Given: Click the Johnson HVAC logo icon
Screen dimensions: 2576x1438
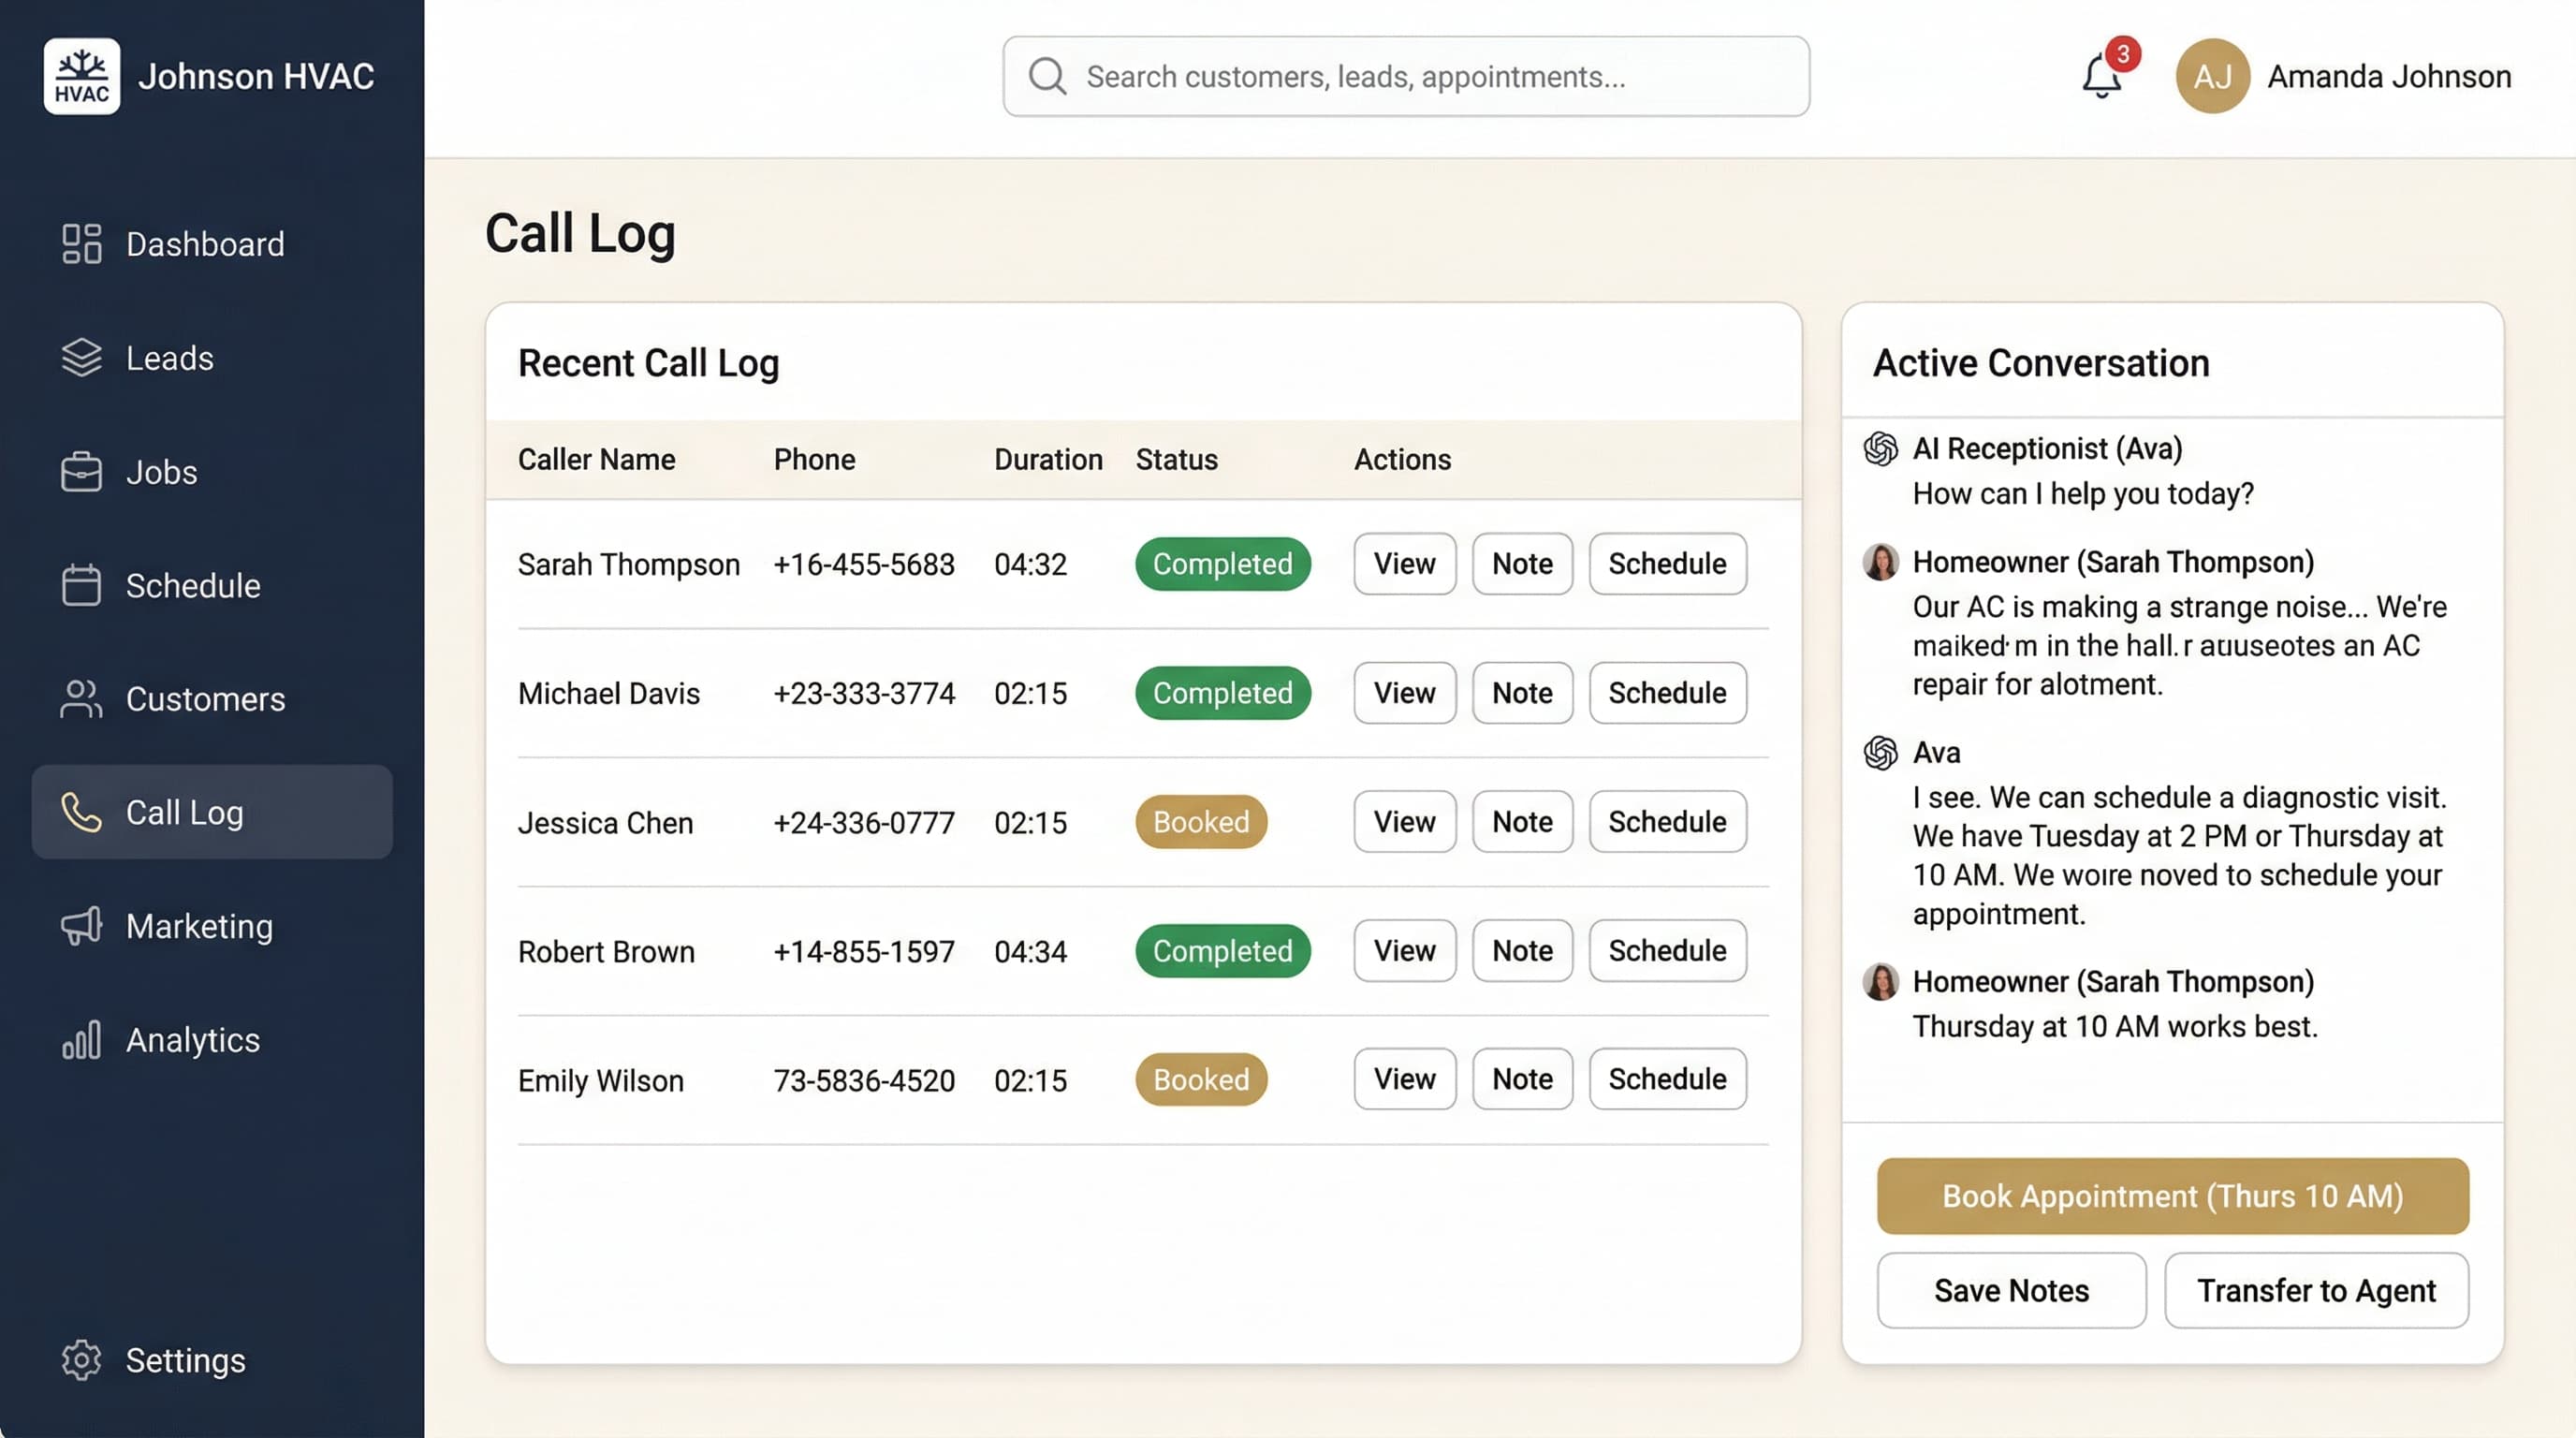Looking at the screenshot, I should (x=82, y=76).
